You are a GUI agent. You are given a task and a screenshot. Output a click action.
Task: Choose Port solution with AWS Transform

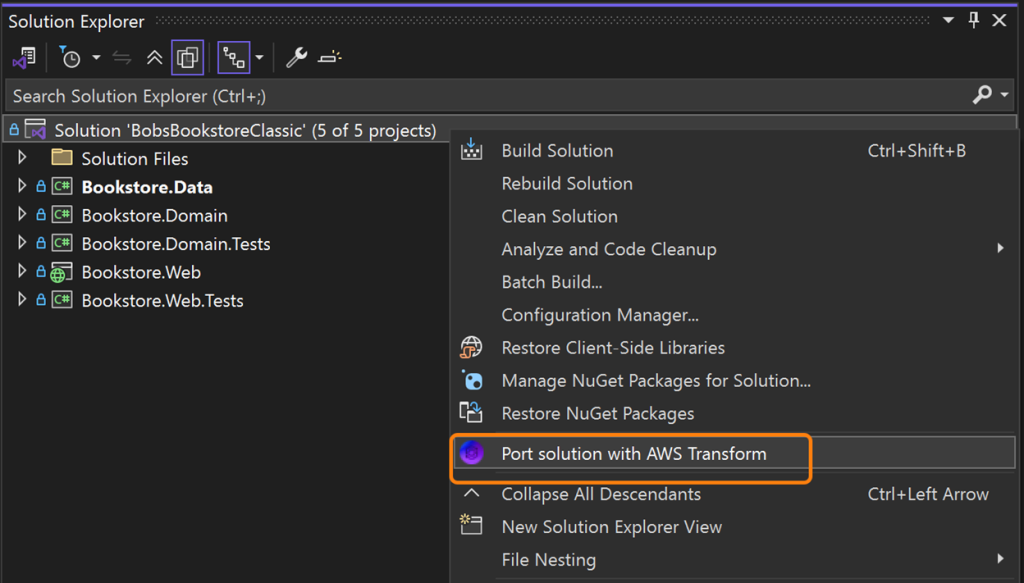coord(637,454)
